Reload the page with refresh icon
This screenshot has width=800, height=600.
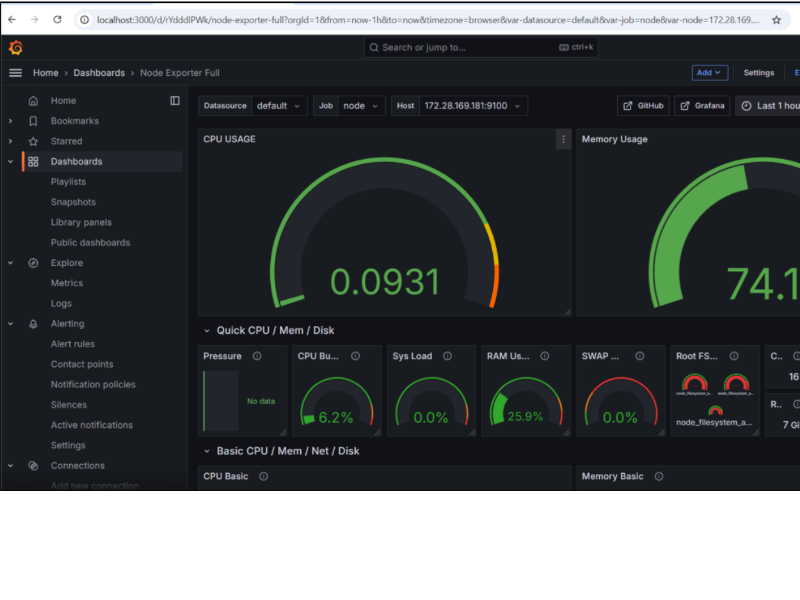[57, 19]
